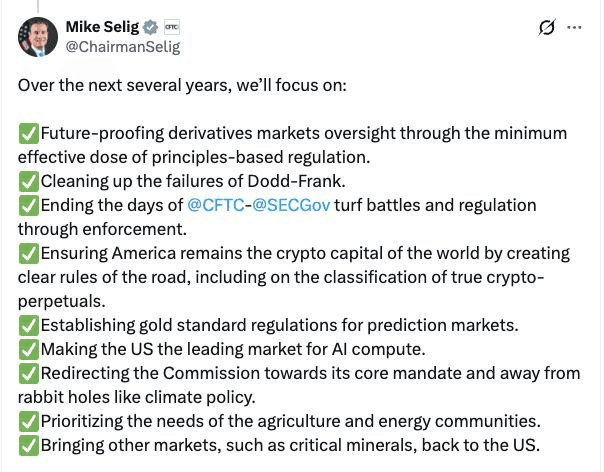The width and height of the screenshot is (604, 472).
Task: Click the checkmark beside Prioritizing the needs
Action: [28, 421]
